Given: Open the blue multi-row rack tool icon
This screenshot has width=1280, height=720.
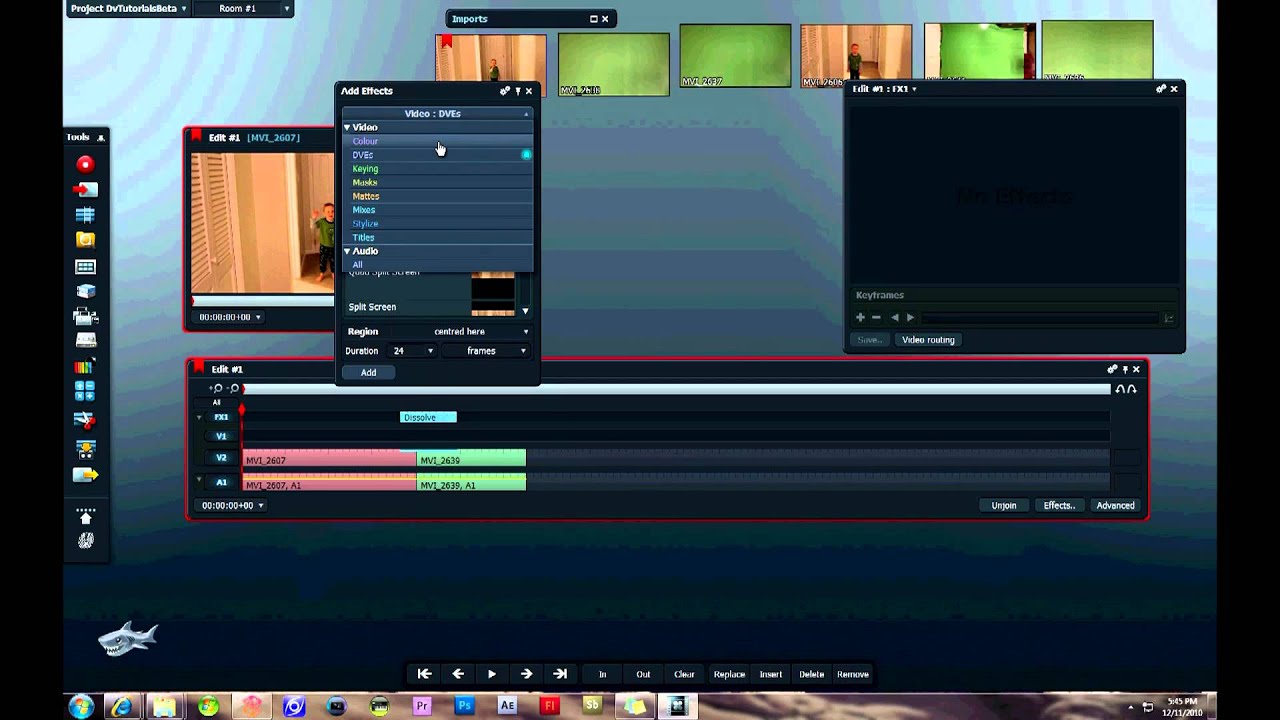Looking at the screenshot, I should (x=85, y=215).
